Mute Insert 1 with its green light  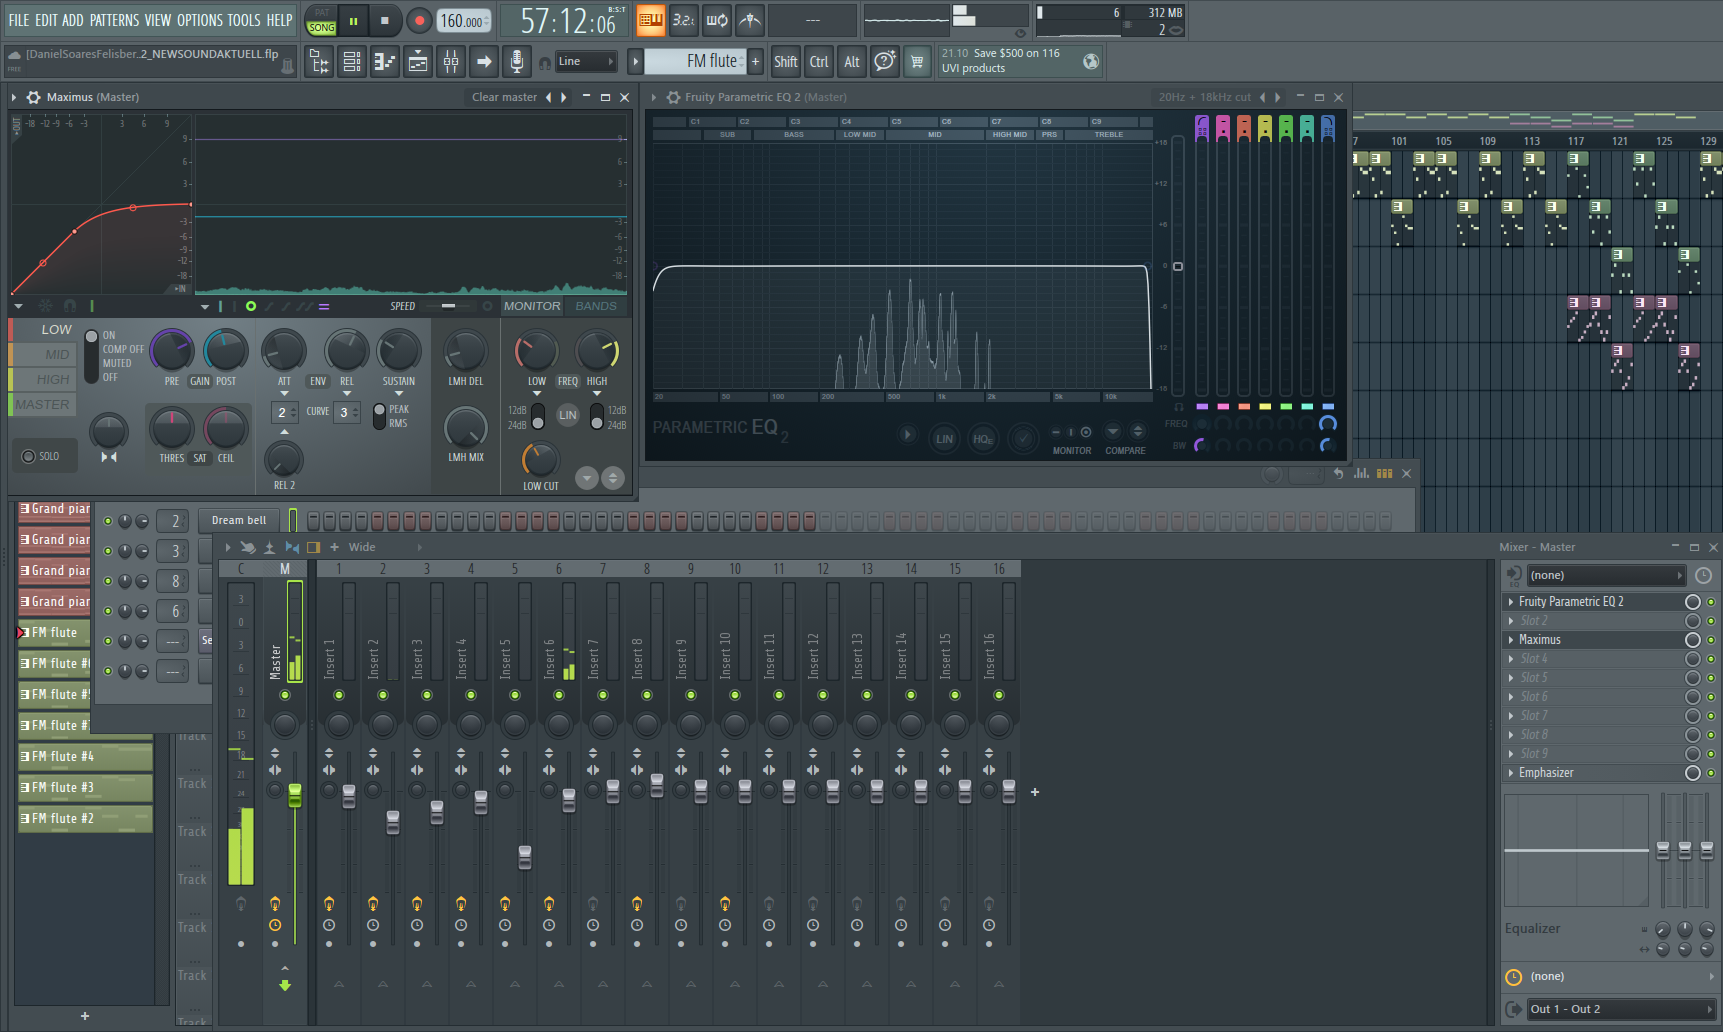click(x=339, y=695)
